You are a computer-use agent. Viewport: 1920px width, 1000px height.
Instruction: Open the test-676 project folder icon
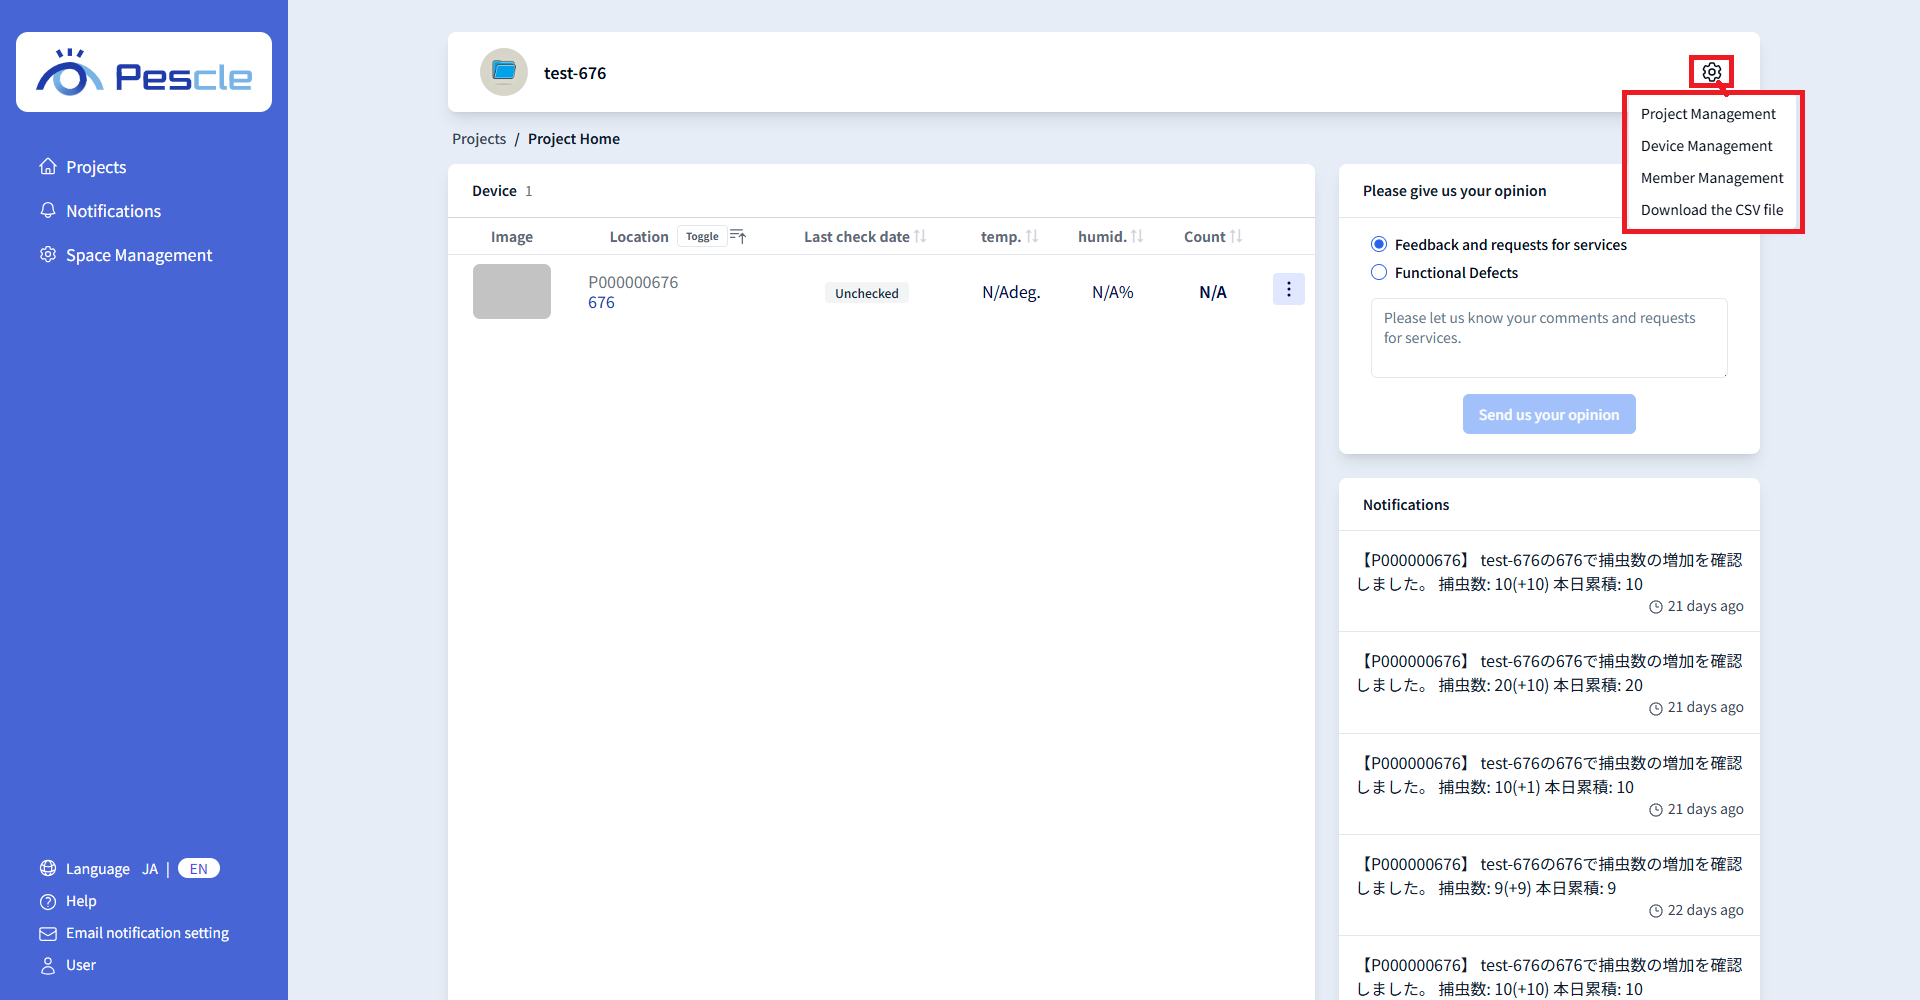[x=504, y=72]
